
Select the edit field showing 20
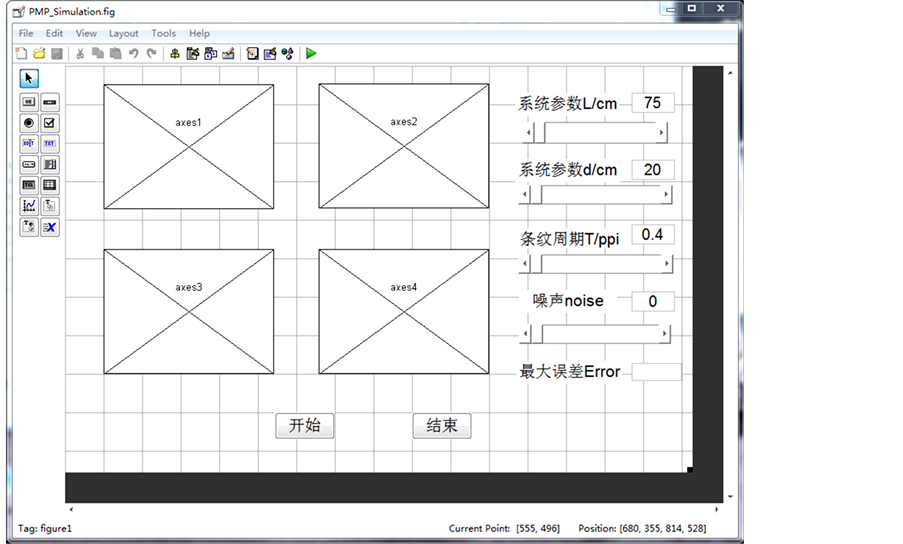[652, 170]
